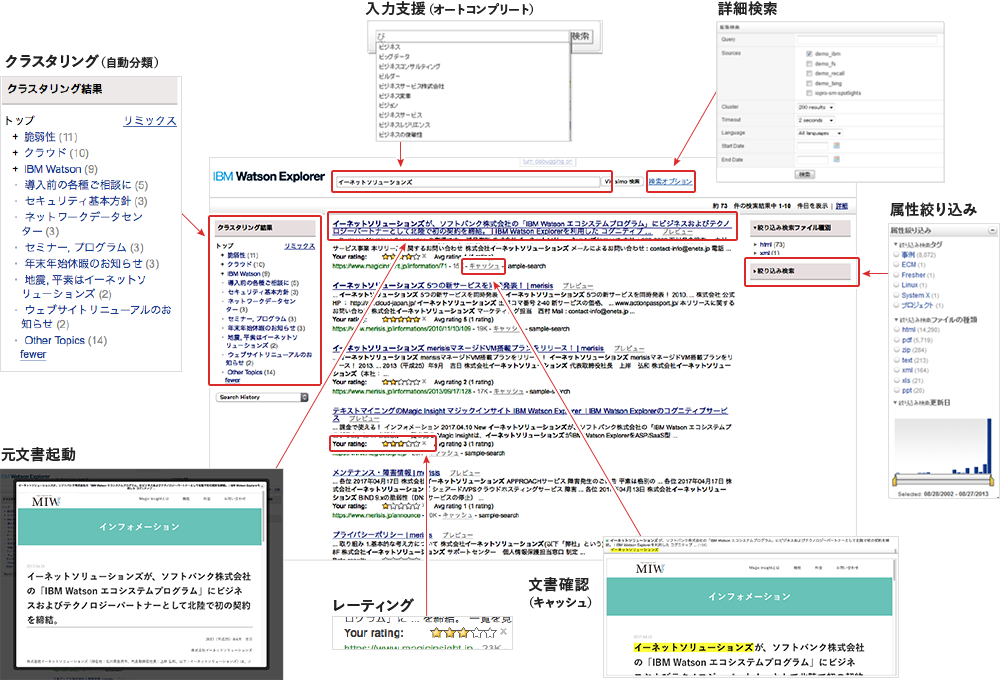Open the Language 'All languages' dropdown

coord(820,133)
